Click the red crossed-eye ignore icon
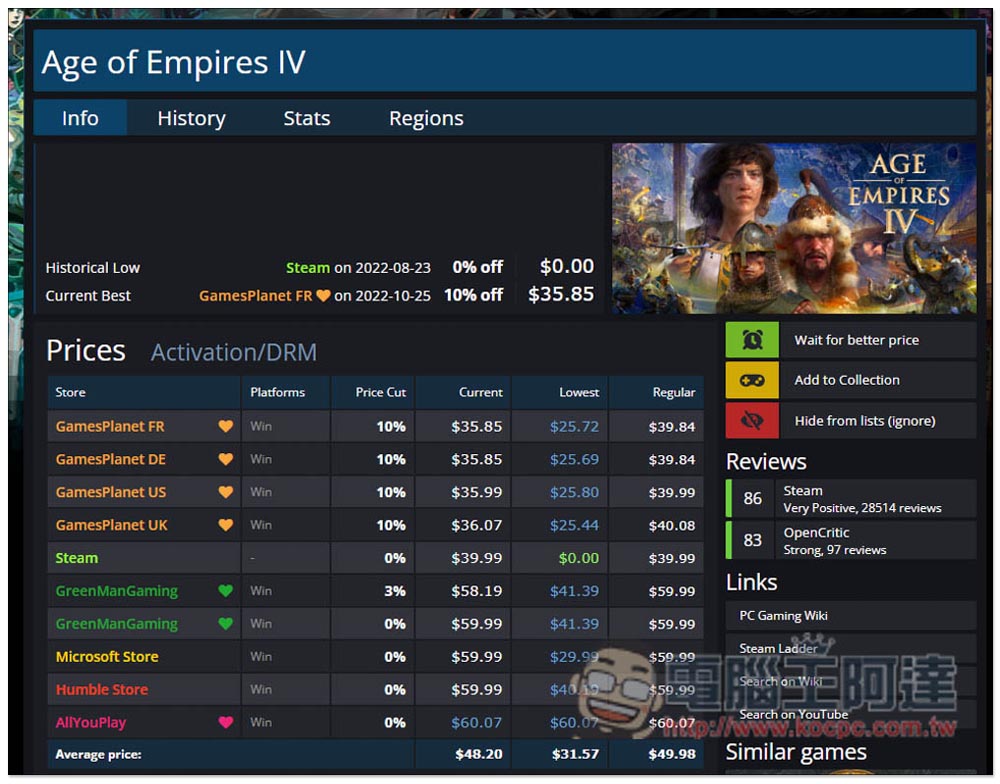The image size is (1000, 784). coord(752,420)
